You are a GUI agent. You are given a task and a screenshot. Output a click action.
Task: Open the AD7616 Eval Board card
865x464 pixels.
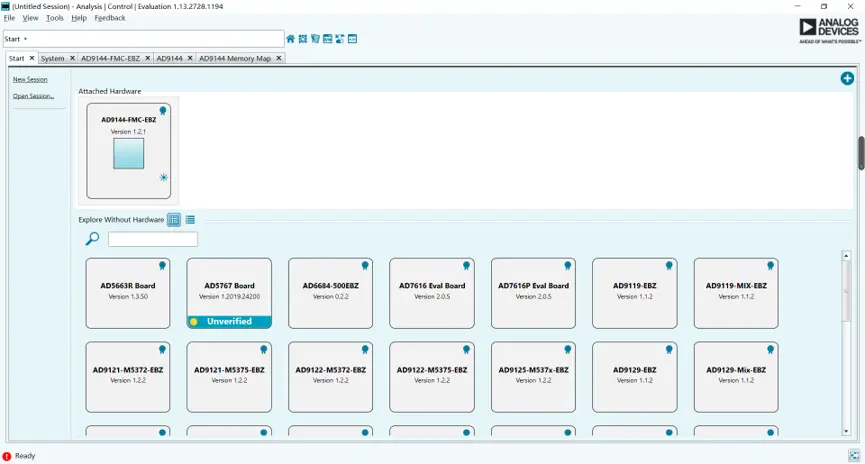(432, 294)
